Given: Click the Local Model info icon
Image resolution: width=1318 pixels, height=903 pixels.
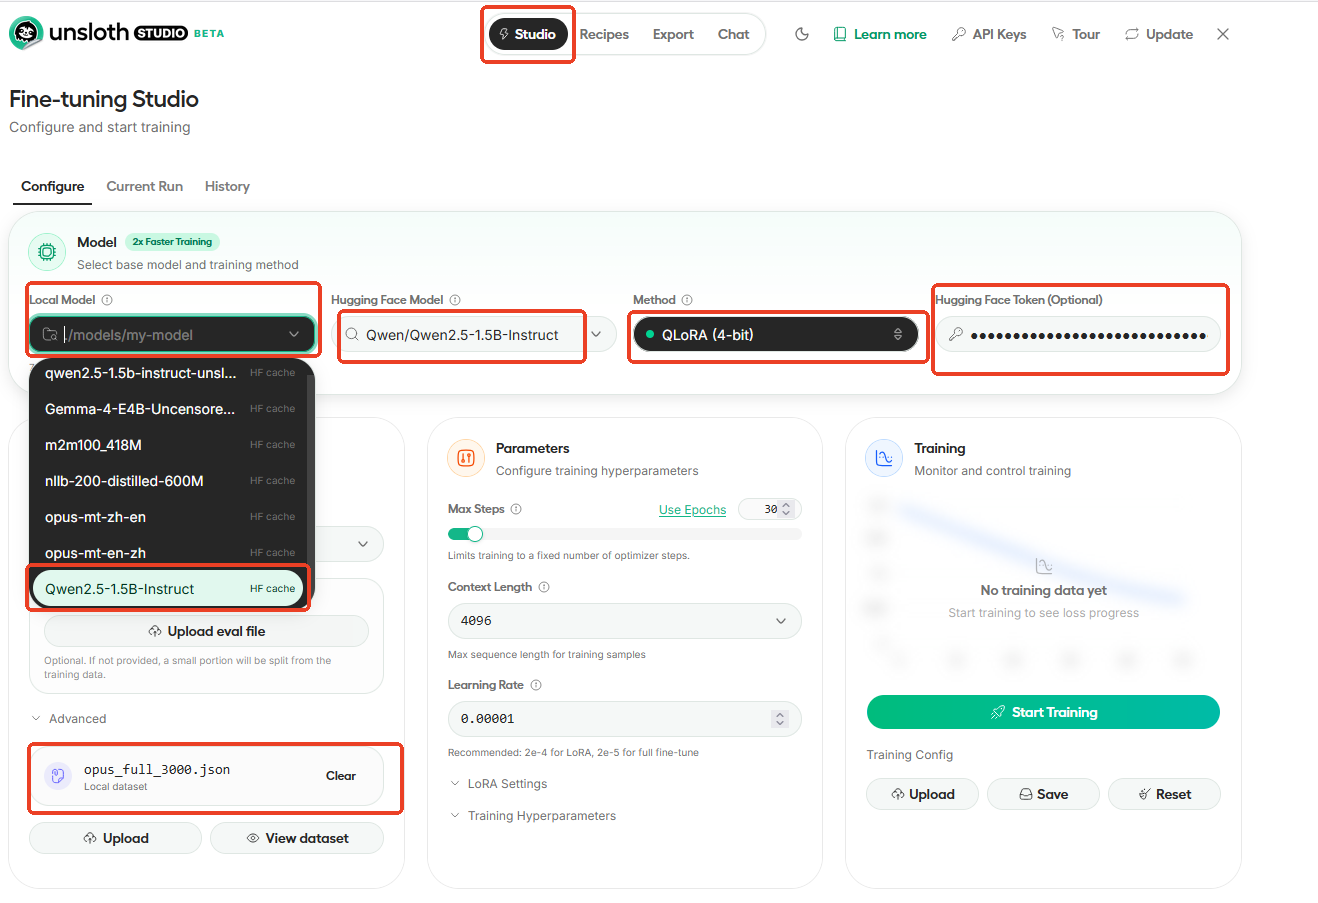Looking at the screenshot, I should pyautogui.click(x=107, y=300).
